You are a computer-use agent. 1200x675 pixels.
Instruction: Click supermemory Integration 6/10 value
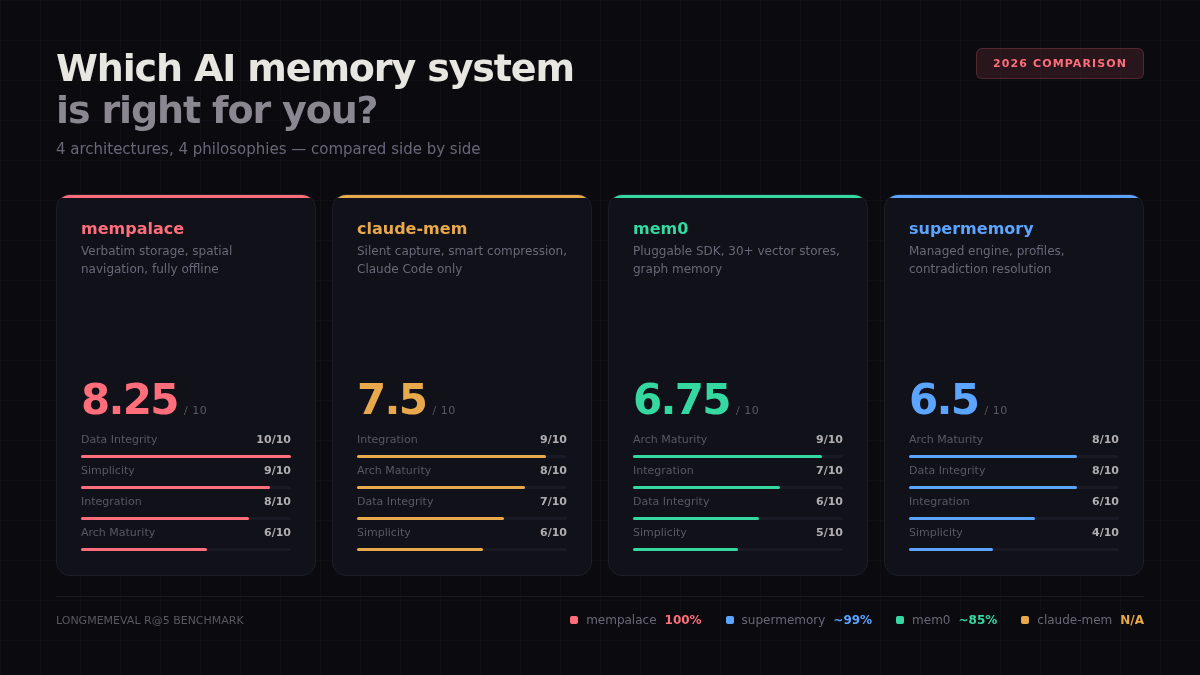(1105, 501)
